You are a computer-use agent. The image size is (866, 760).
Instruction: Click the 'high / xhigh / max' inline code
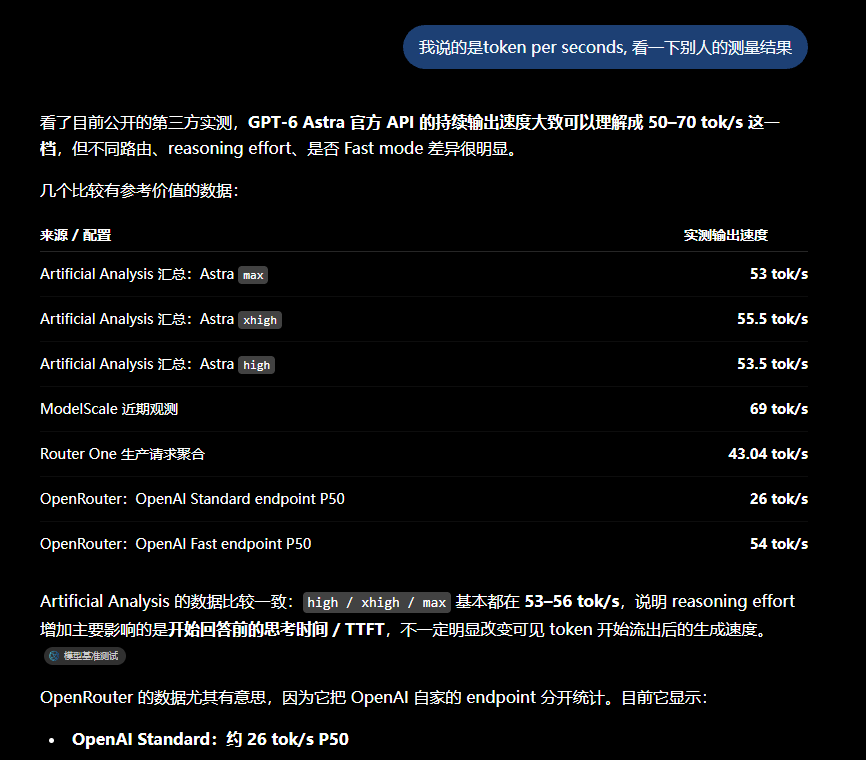pyautogui.click(x=377, y=603)
